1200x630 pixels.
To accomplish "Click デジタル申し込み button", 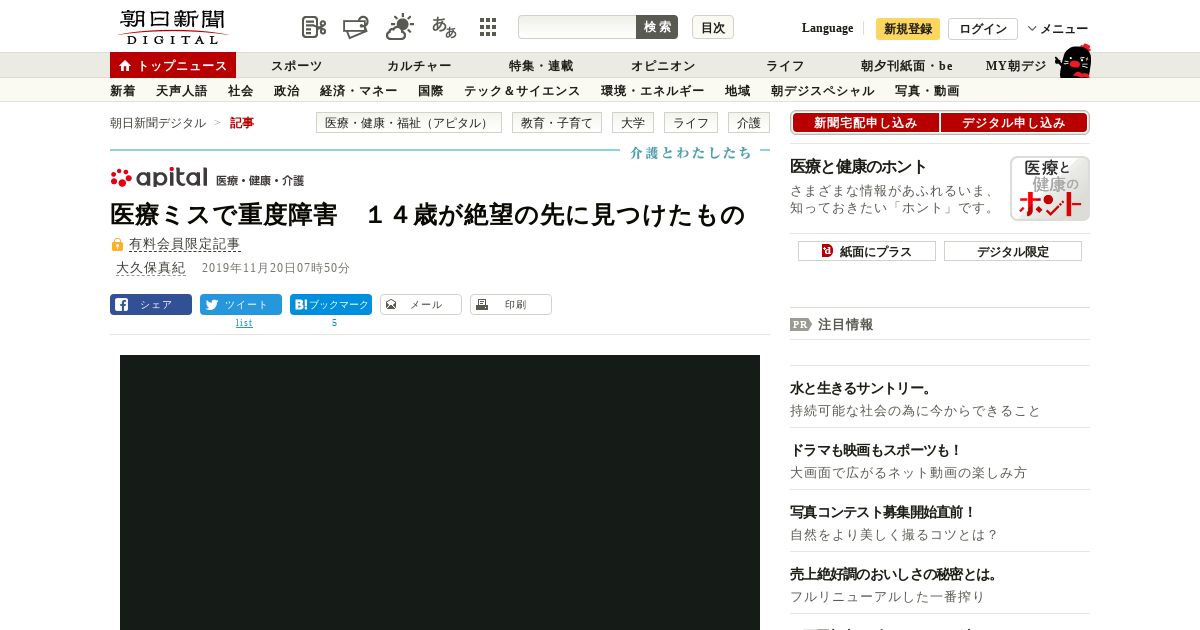I will 1014,123.
